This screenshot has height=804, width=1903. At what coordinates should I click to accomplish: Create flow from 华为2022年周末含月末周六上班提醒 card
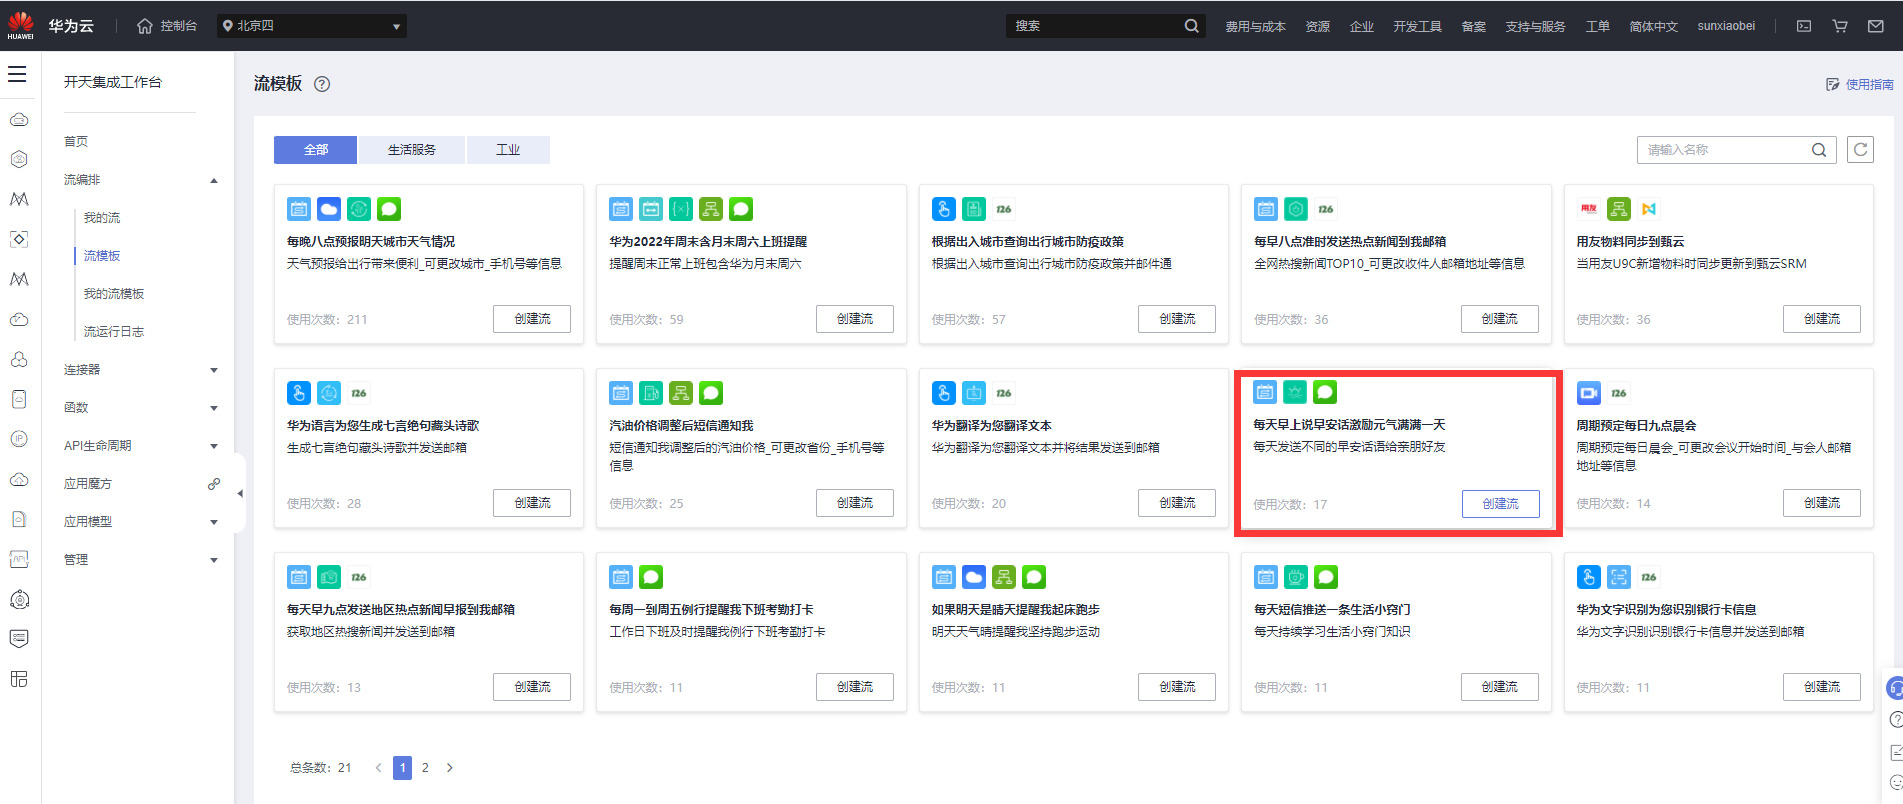click(855, 319)
